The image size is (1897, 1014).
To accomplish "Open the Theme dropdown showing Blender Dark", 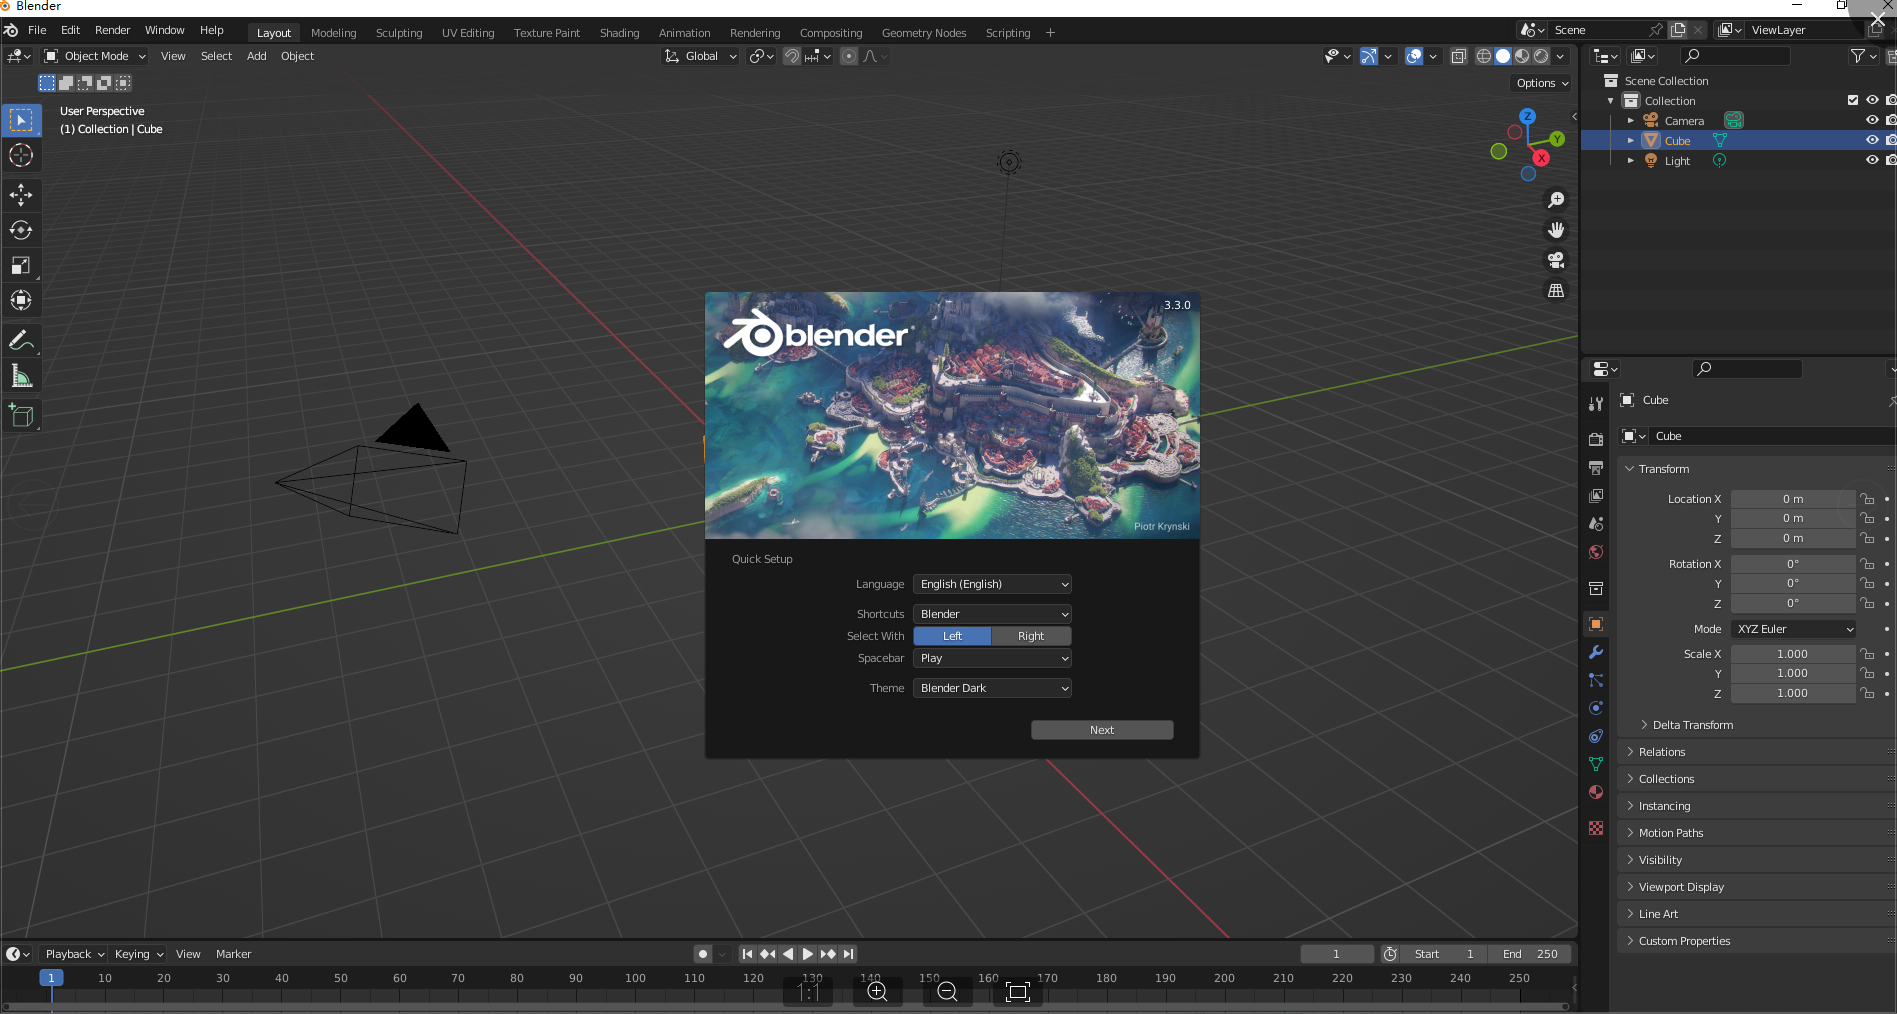I will [992, 688].
